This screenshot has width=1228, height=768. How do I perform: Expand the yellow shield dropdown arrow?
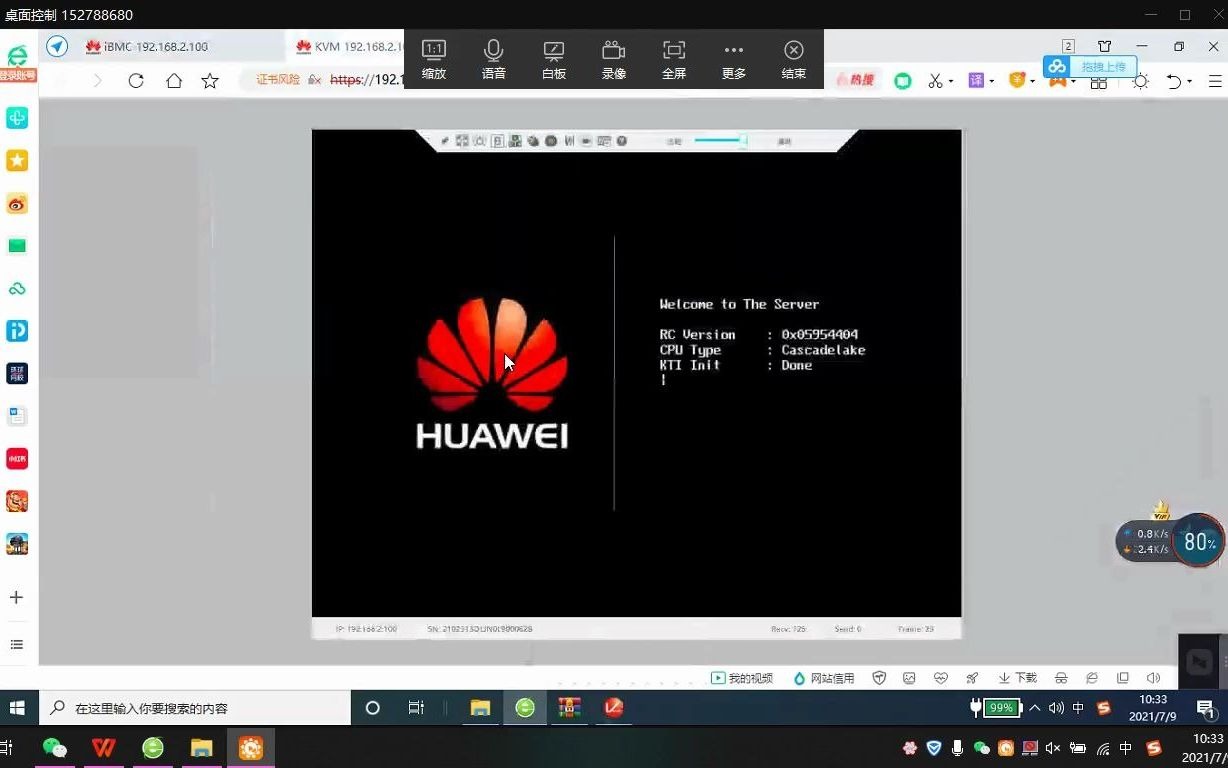point(1033,82)
